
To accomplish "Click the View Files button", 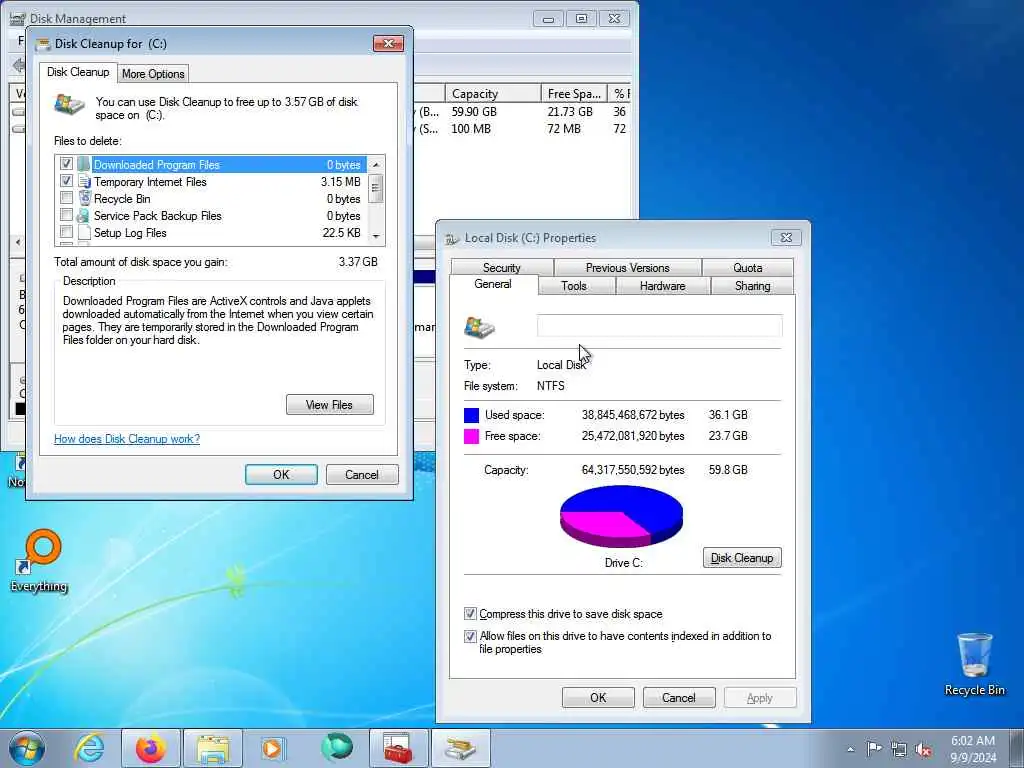I will pos(330,405).
